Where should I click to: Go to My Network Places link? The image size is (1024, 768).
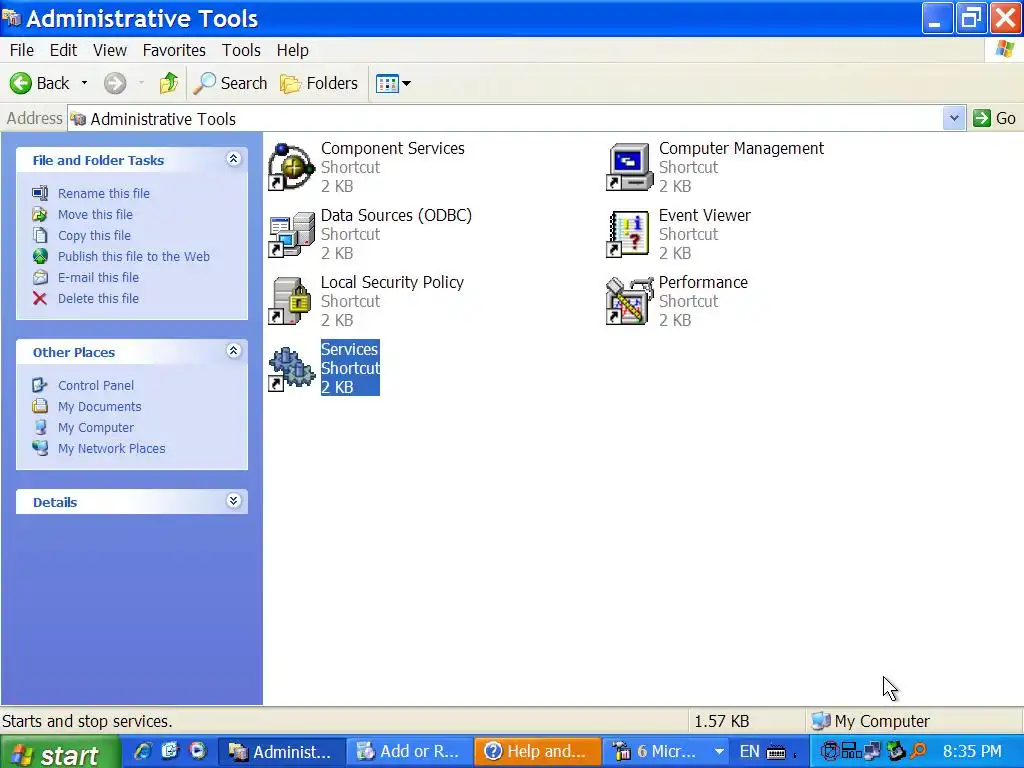(x=112, y=448)
